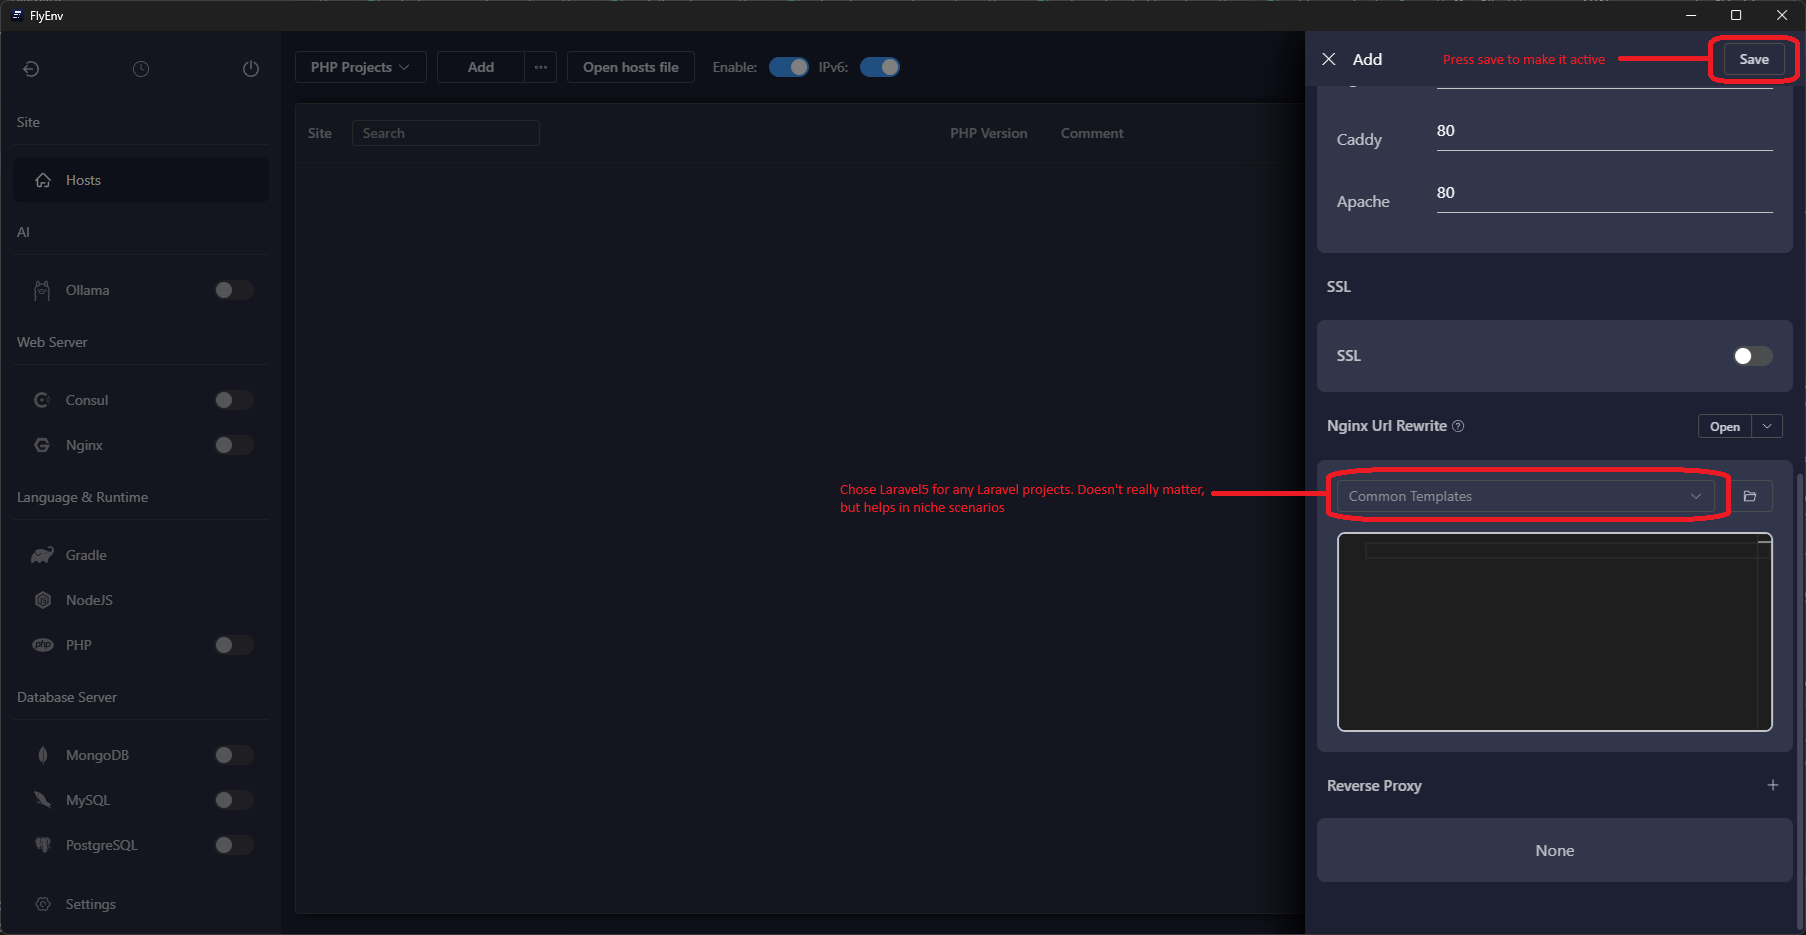This screenshot has height=935, width=1806.
Task: Turn on the Nginx service toggle
Action: (233, 445)
